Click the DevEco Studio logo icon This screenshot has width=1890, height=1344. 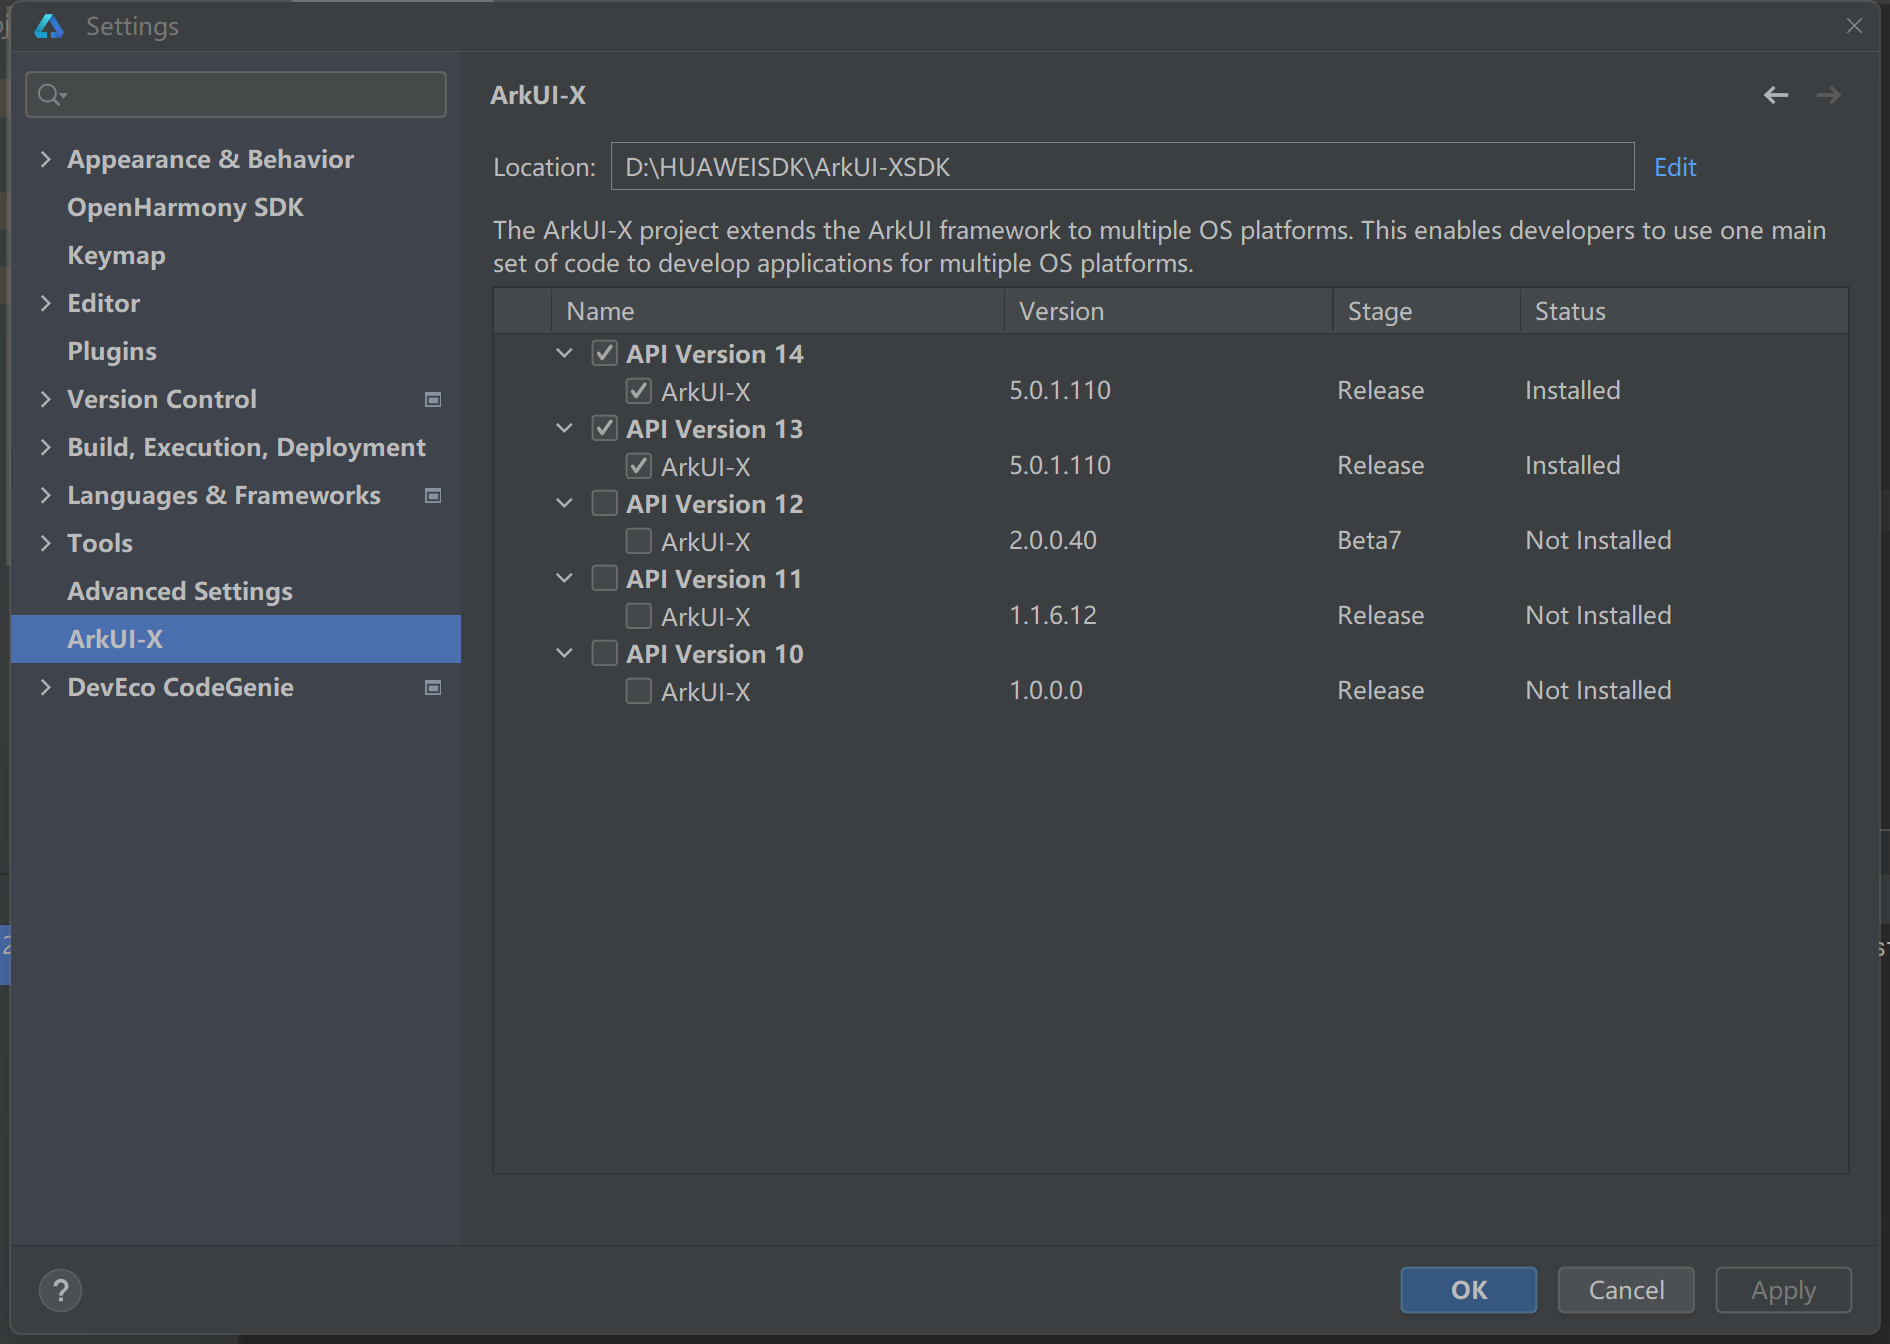pyautogui.click(x=49, y=26)
